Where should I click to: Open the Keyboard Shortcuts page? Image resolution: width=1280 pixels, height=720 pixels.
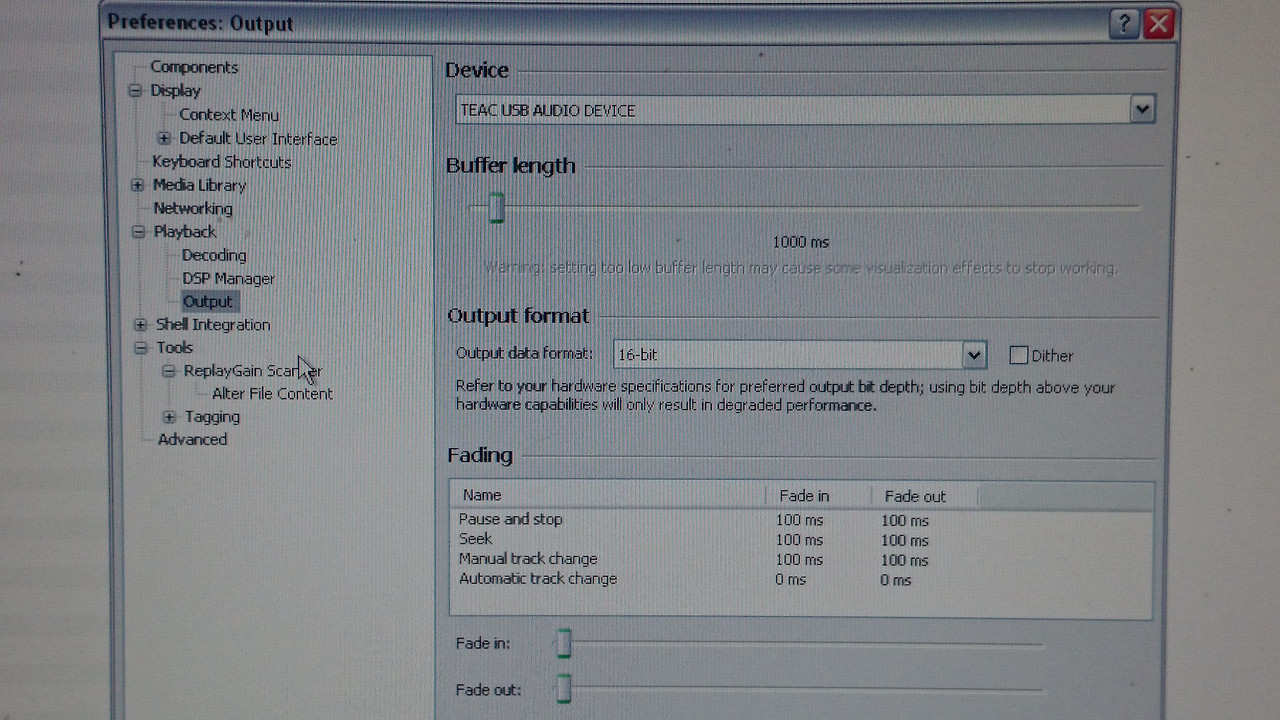coord(221,162)
